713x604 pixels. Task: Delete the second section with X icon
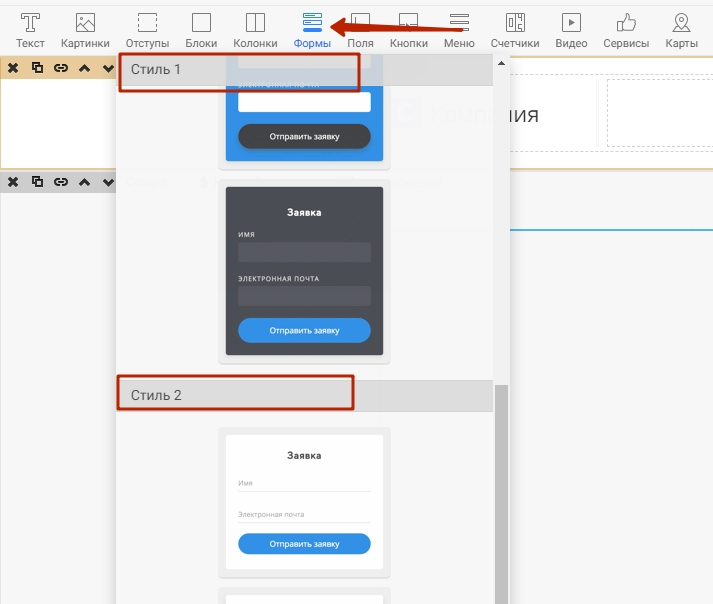[x=13, y=182]
